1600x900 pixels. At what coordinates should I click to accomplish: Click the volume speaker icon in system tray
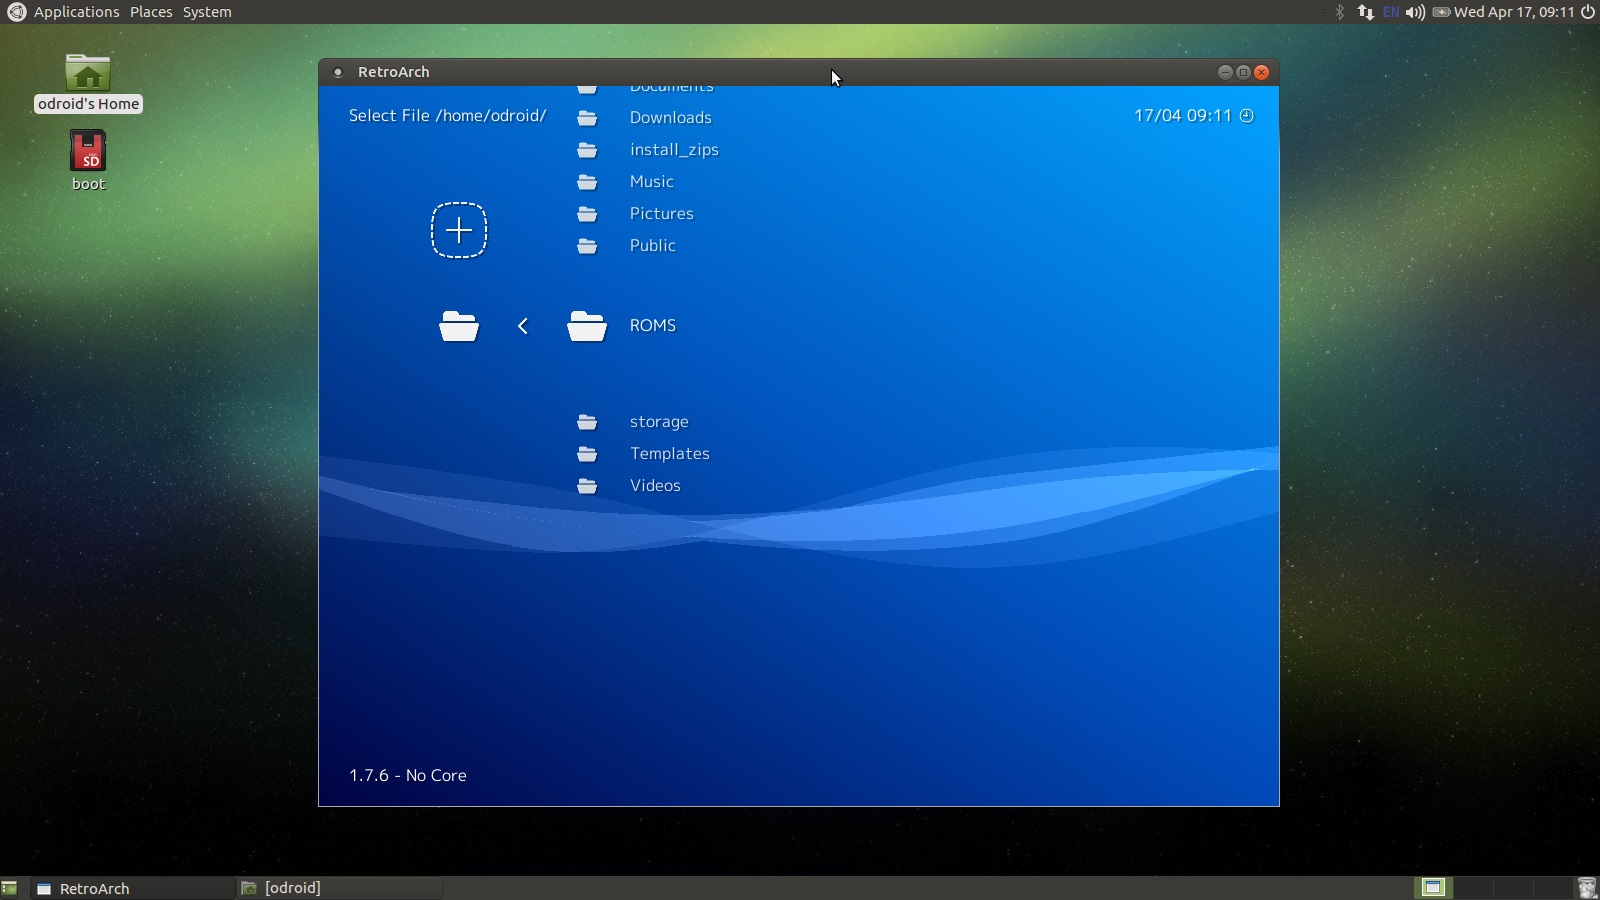1415,12
